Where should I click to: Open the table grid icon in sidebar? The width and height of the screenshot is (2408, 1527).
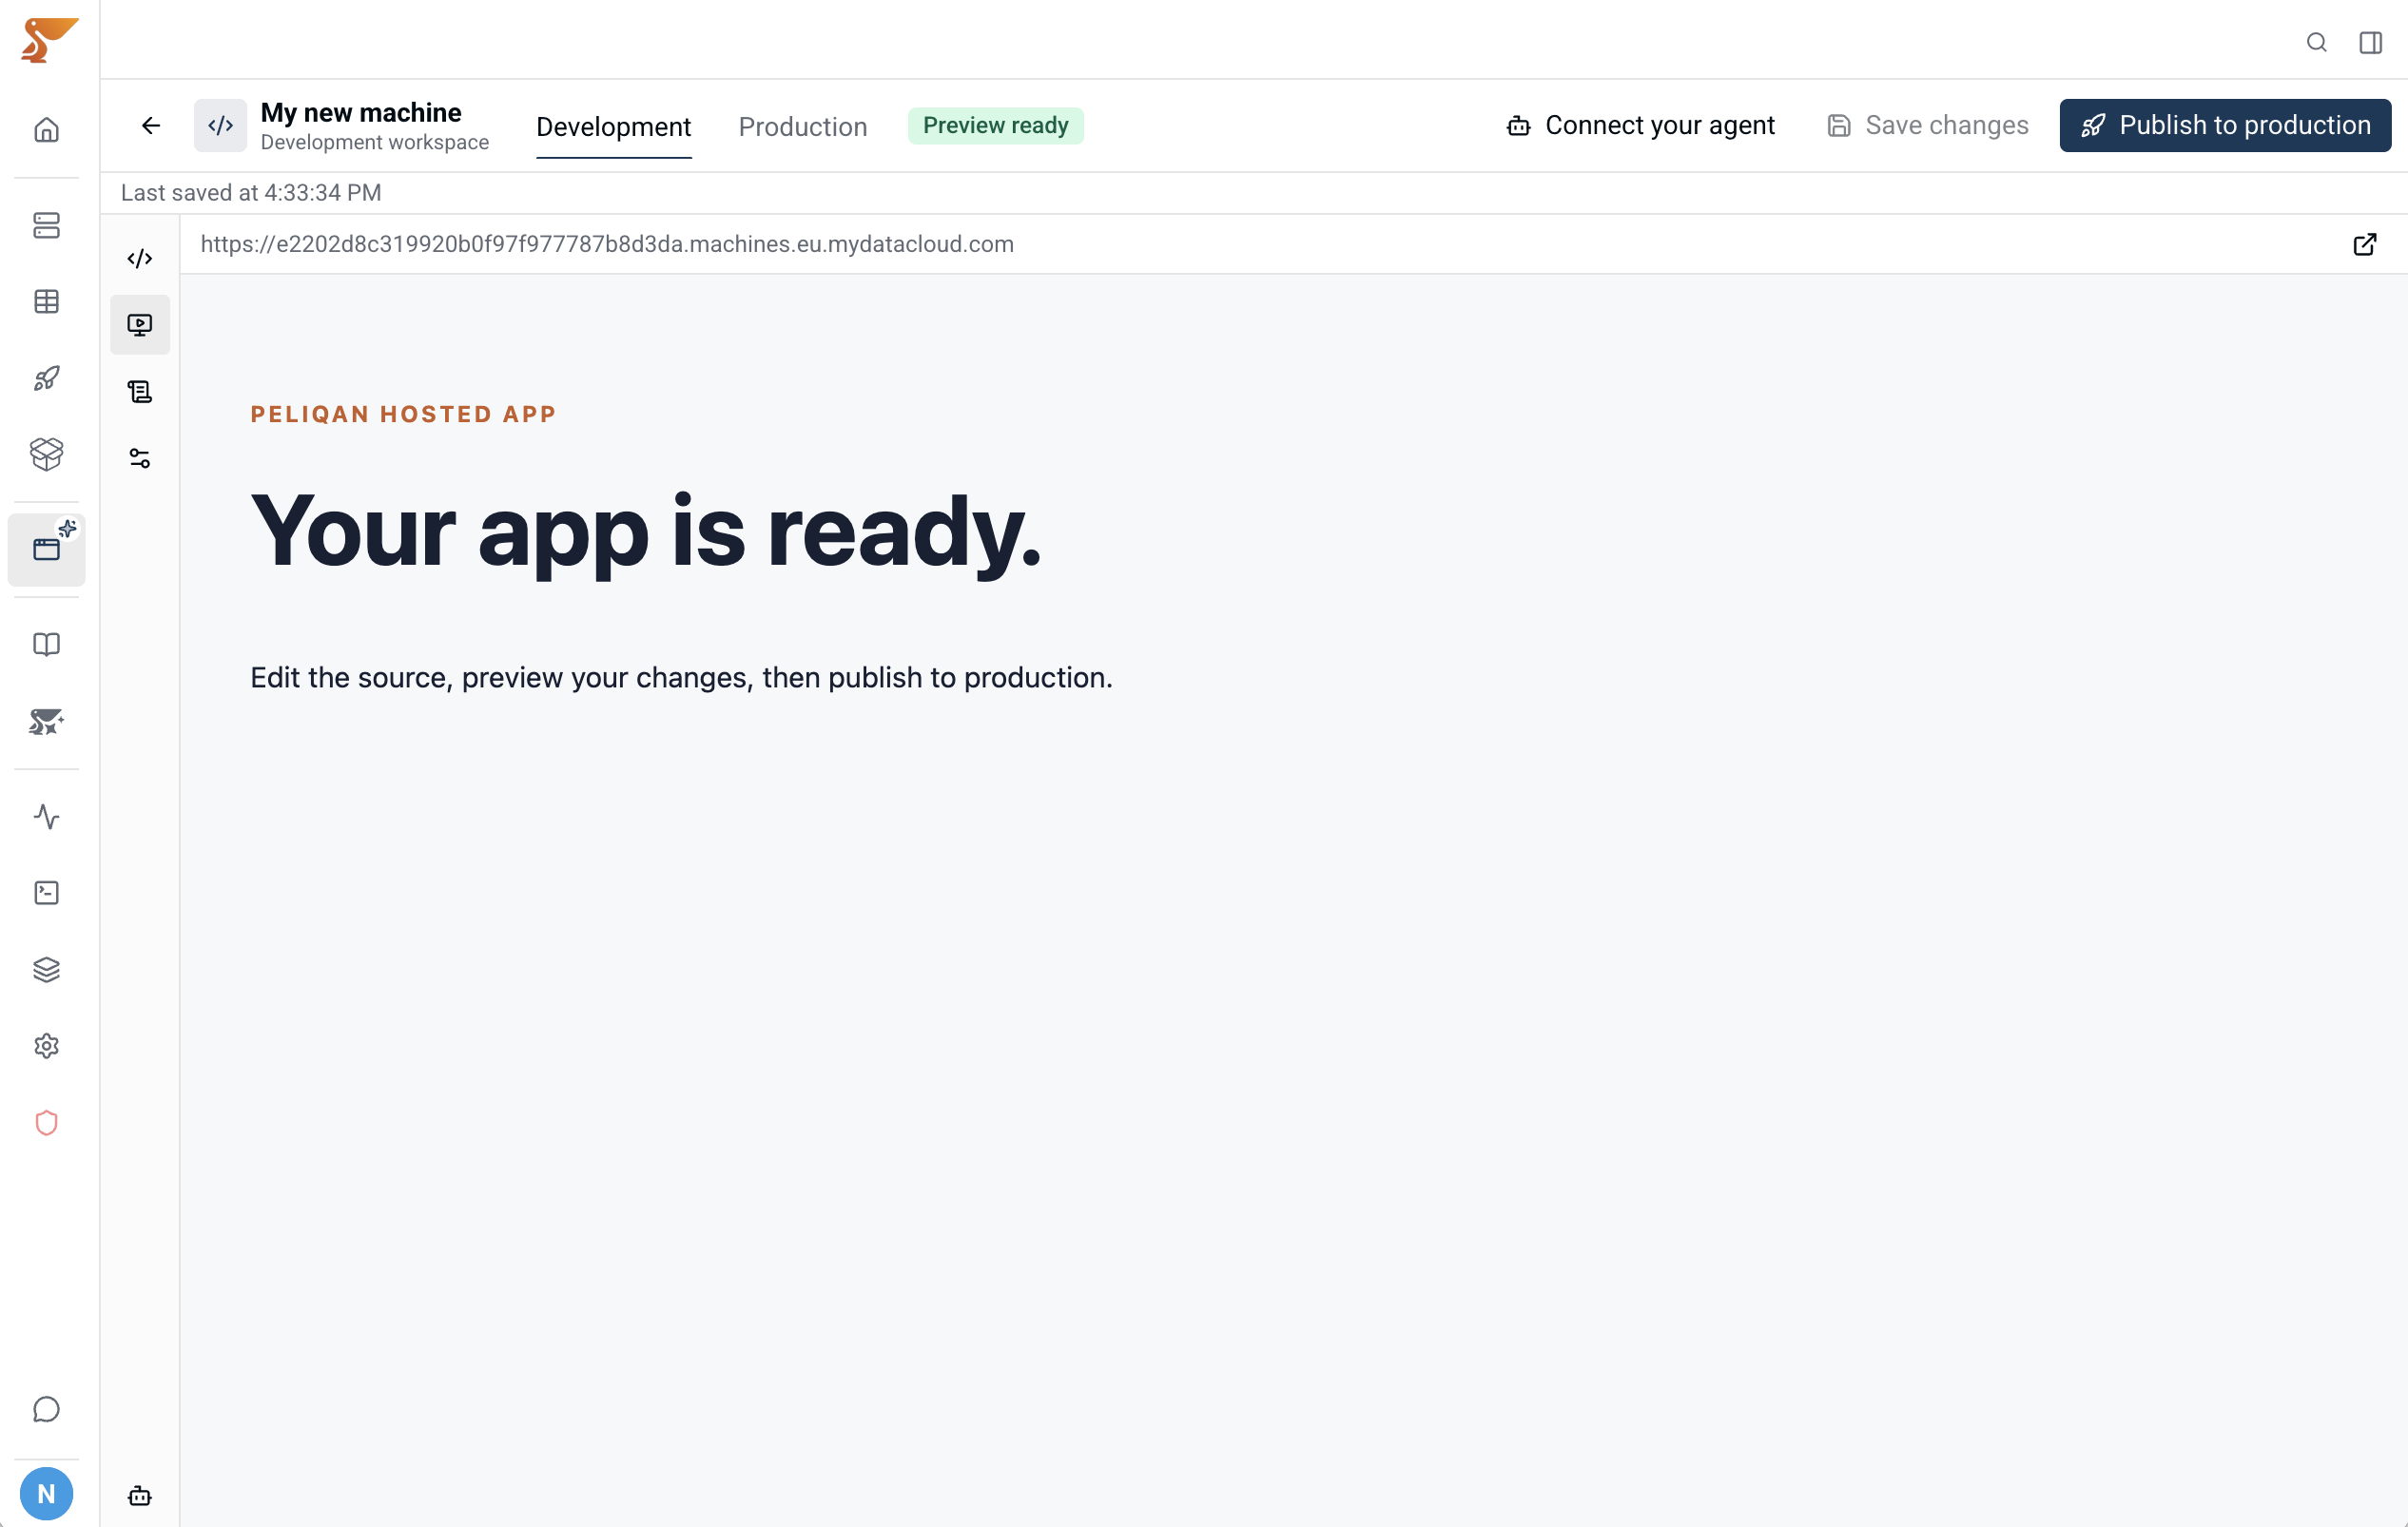click(x=46, y=301)
